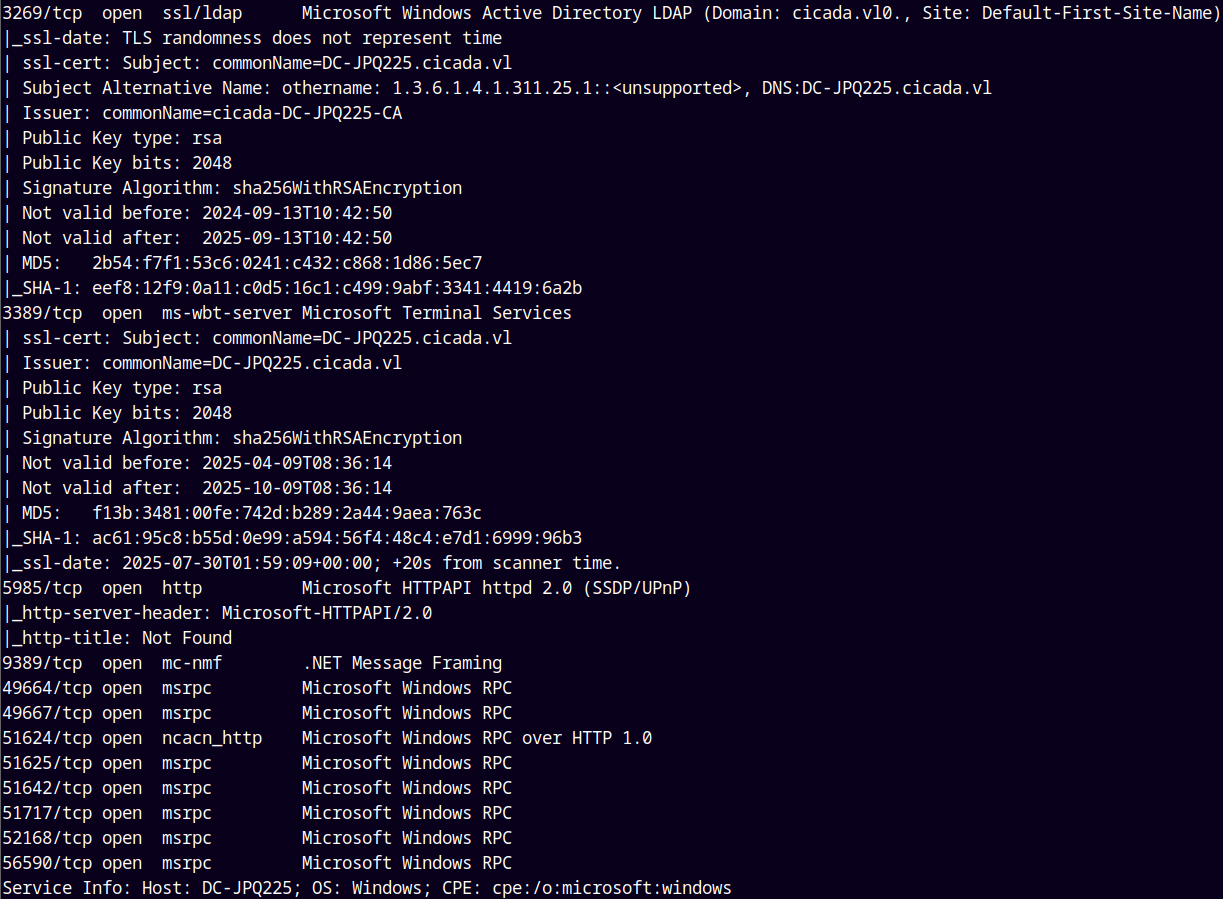Click the 3389/tcp port number
The width and height of the screenshot is (1223, 899).
pos(42,313)
